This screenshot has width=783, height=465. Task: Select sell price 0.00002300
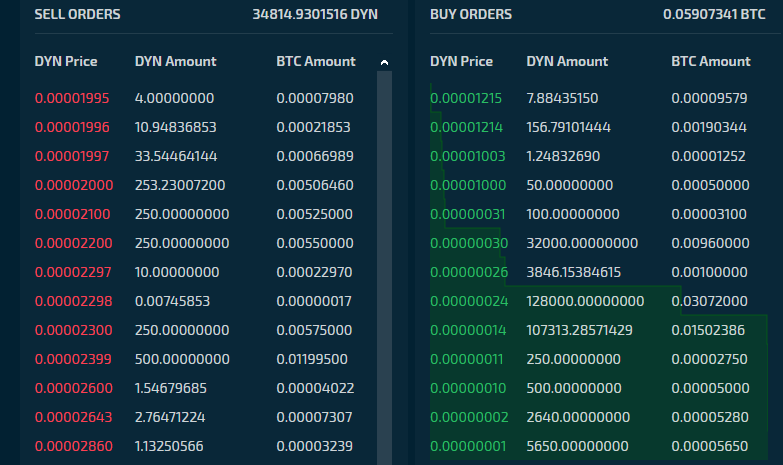coord(73,330)
